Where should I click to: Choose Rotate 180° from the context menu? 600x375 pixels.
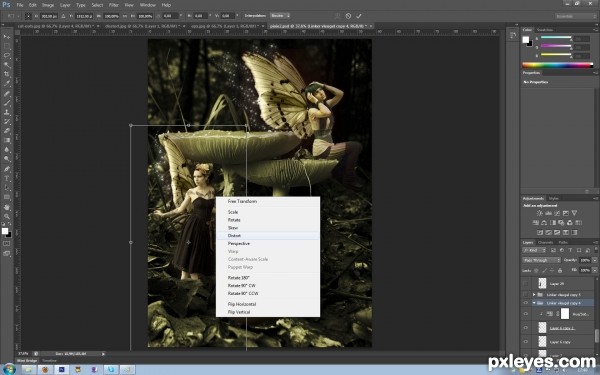tap(238, 278)
